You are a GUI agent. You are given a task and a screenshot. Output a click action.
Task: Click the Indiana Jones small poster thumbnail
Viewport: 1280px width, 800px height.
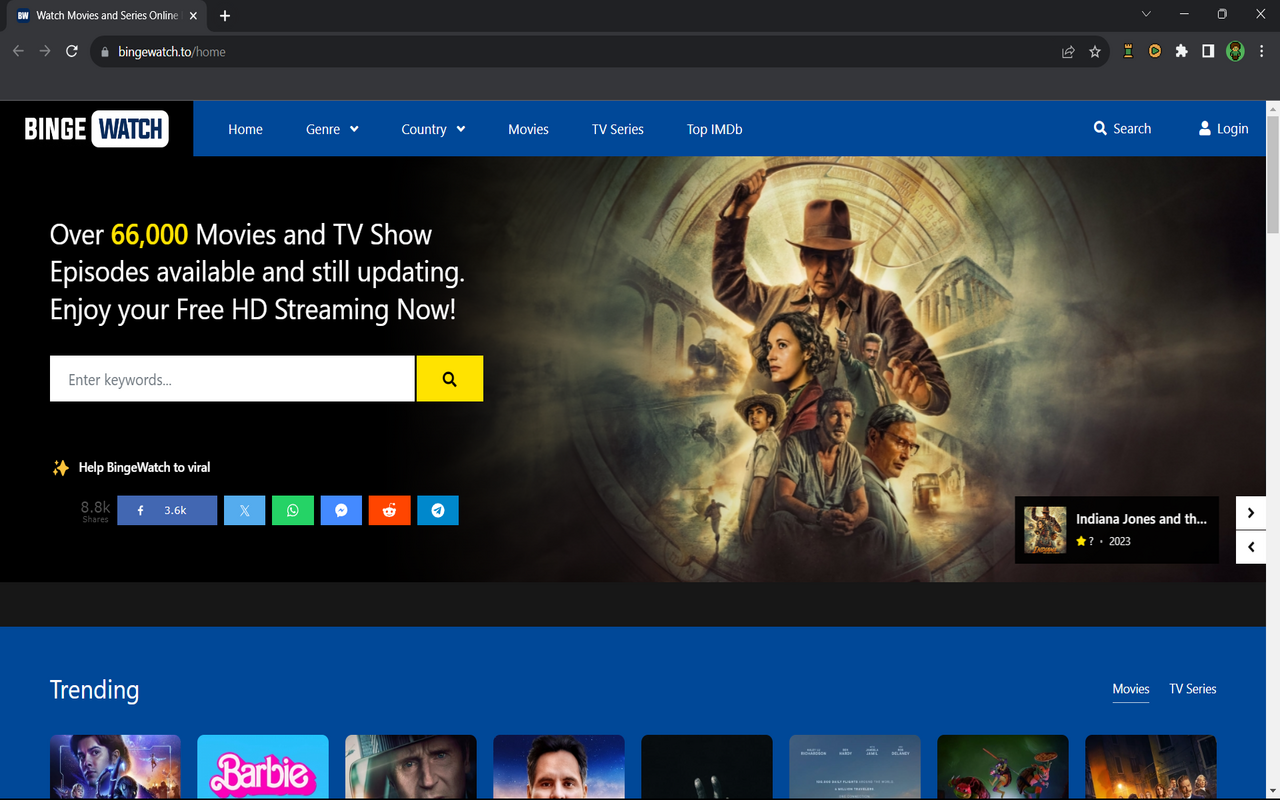tap(1045, 530)
